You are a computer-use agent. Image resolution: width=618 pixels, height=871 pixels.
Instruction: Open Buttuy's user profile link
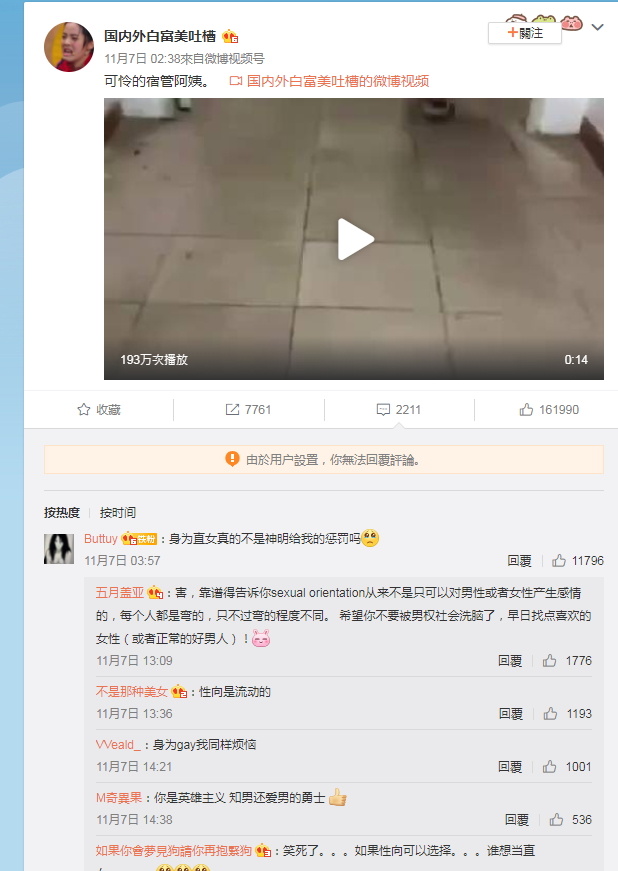(101, 538)
